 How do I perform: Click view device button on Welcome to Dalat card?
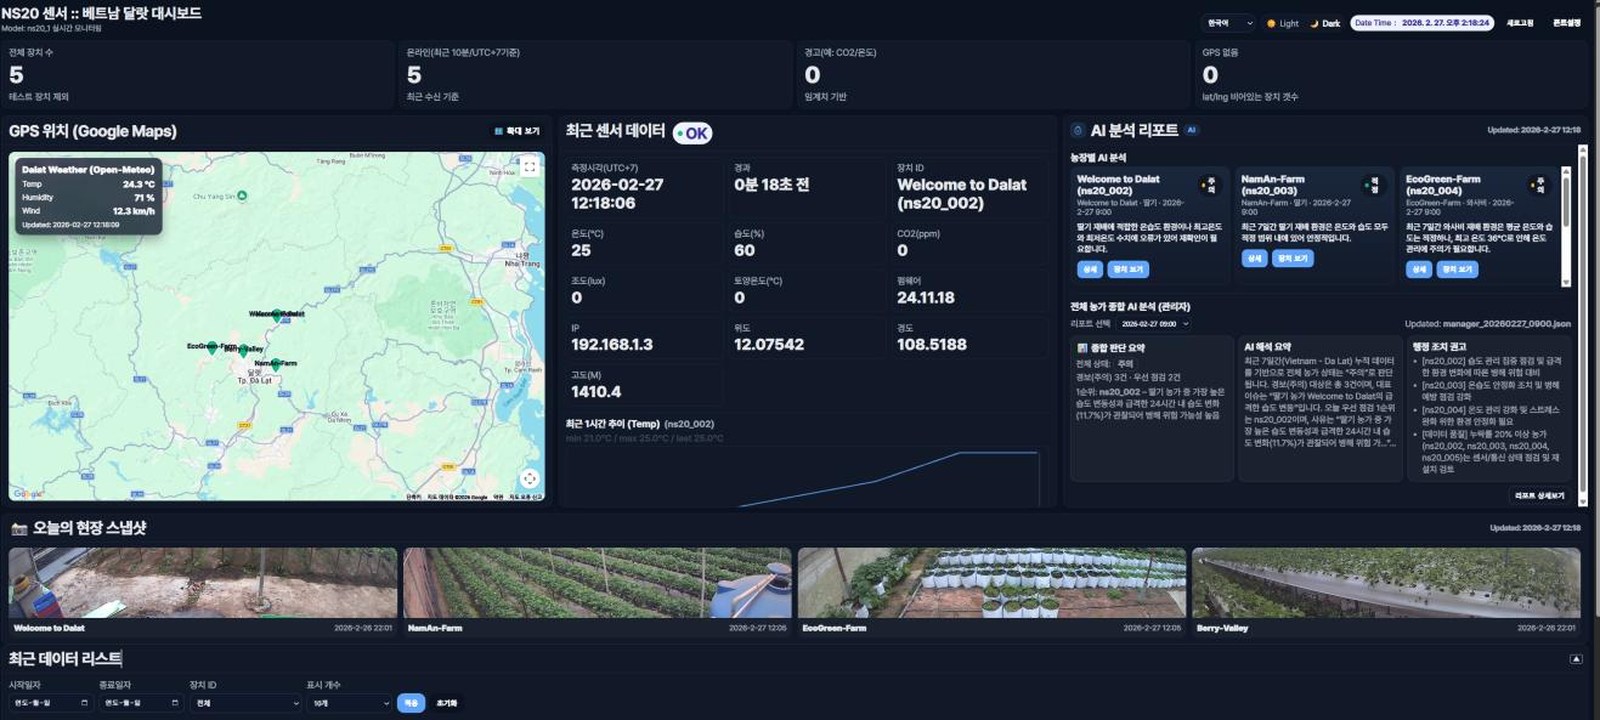[1128, 269]
